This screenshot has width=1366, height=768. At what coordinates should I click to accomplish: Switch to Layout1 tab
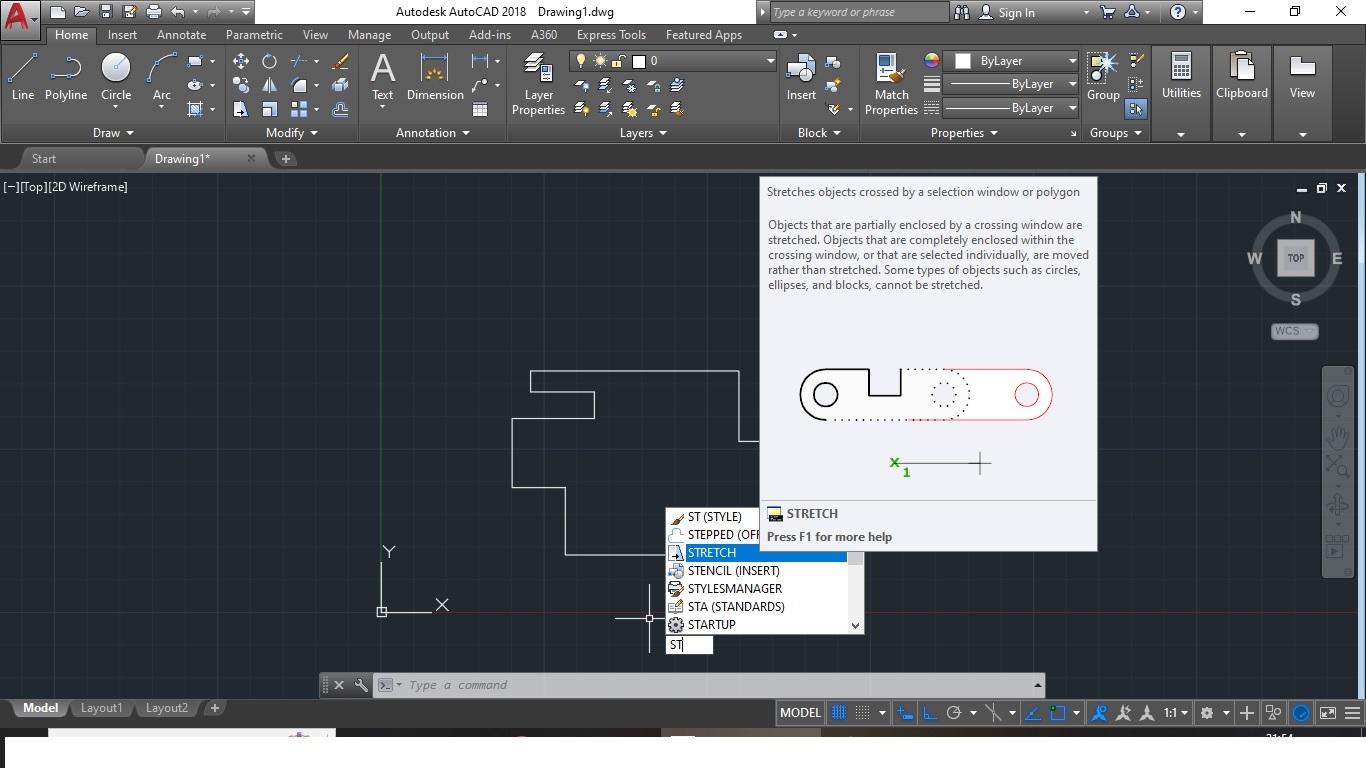pos(101,708)
